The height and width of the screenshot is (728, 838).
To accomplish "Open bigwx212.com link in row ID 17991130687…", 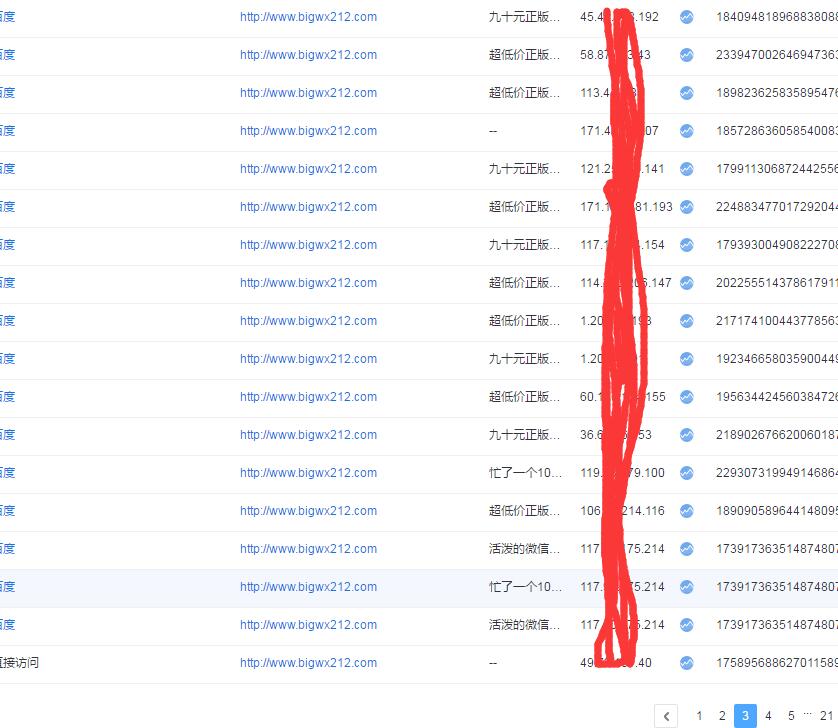I will [x=308, y=169].
